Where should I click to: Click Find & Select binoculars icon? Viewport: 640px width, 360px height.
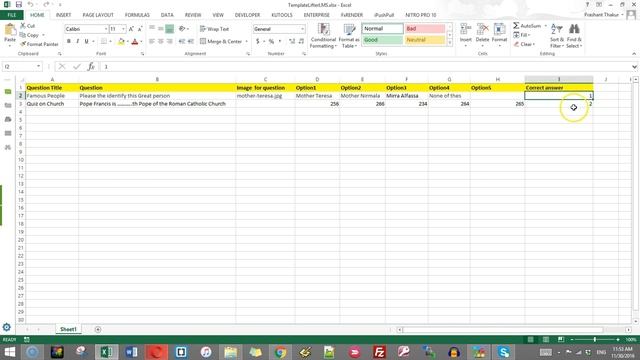(x=574, y=29)
